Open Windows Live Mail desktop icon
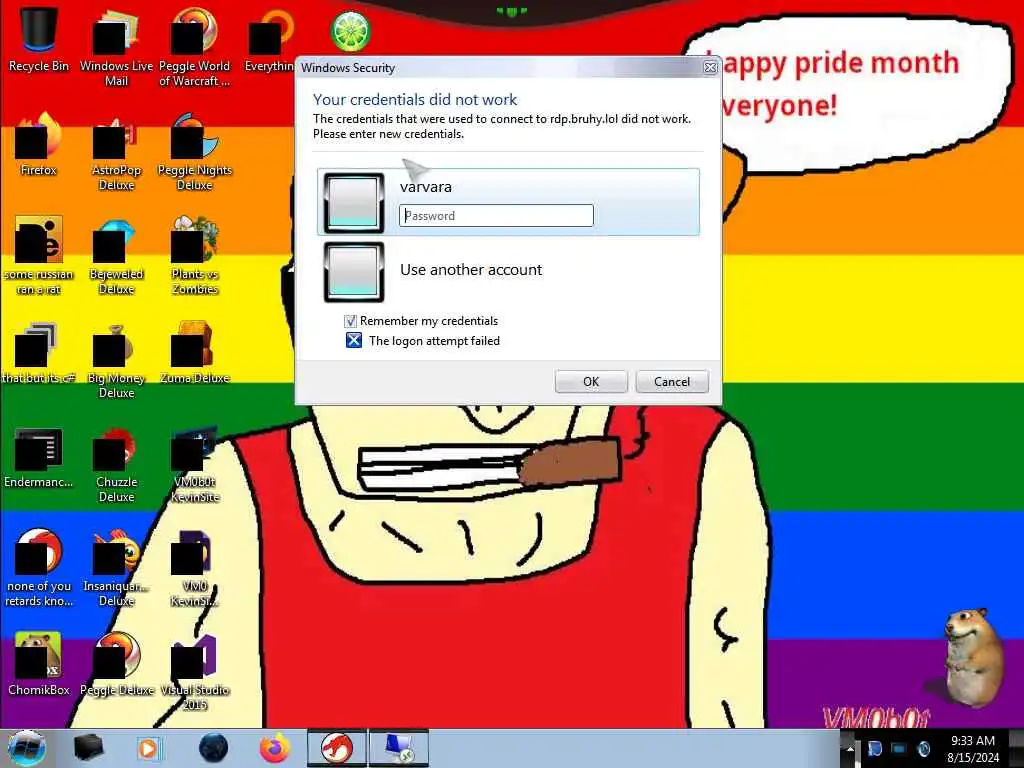This screenshot has width=1024, height=768. click(x=116, y=46)
